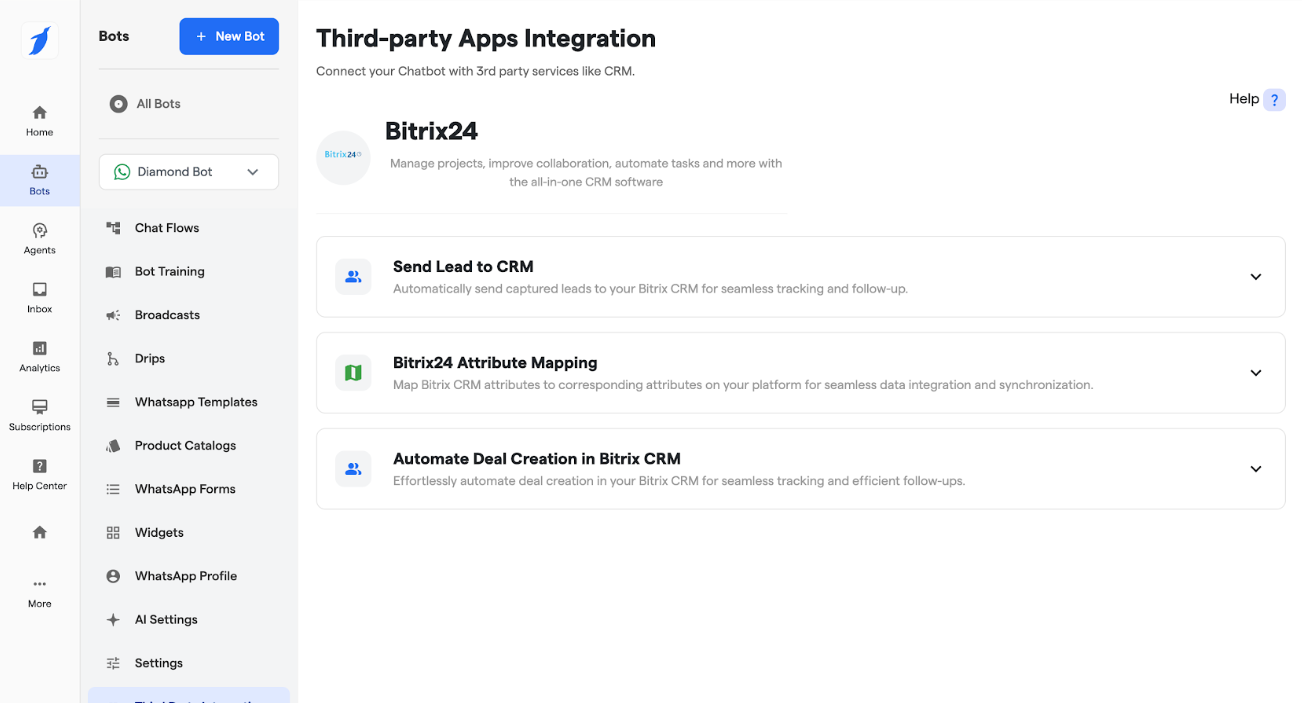The image size is (1302, 703).
Task: Open the Diamond Bot selector dropdown
Action: point(189,172)
